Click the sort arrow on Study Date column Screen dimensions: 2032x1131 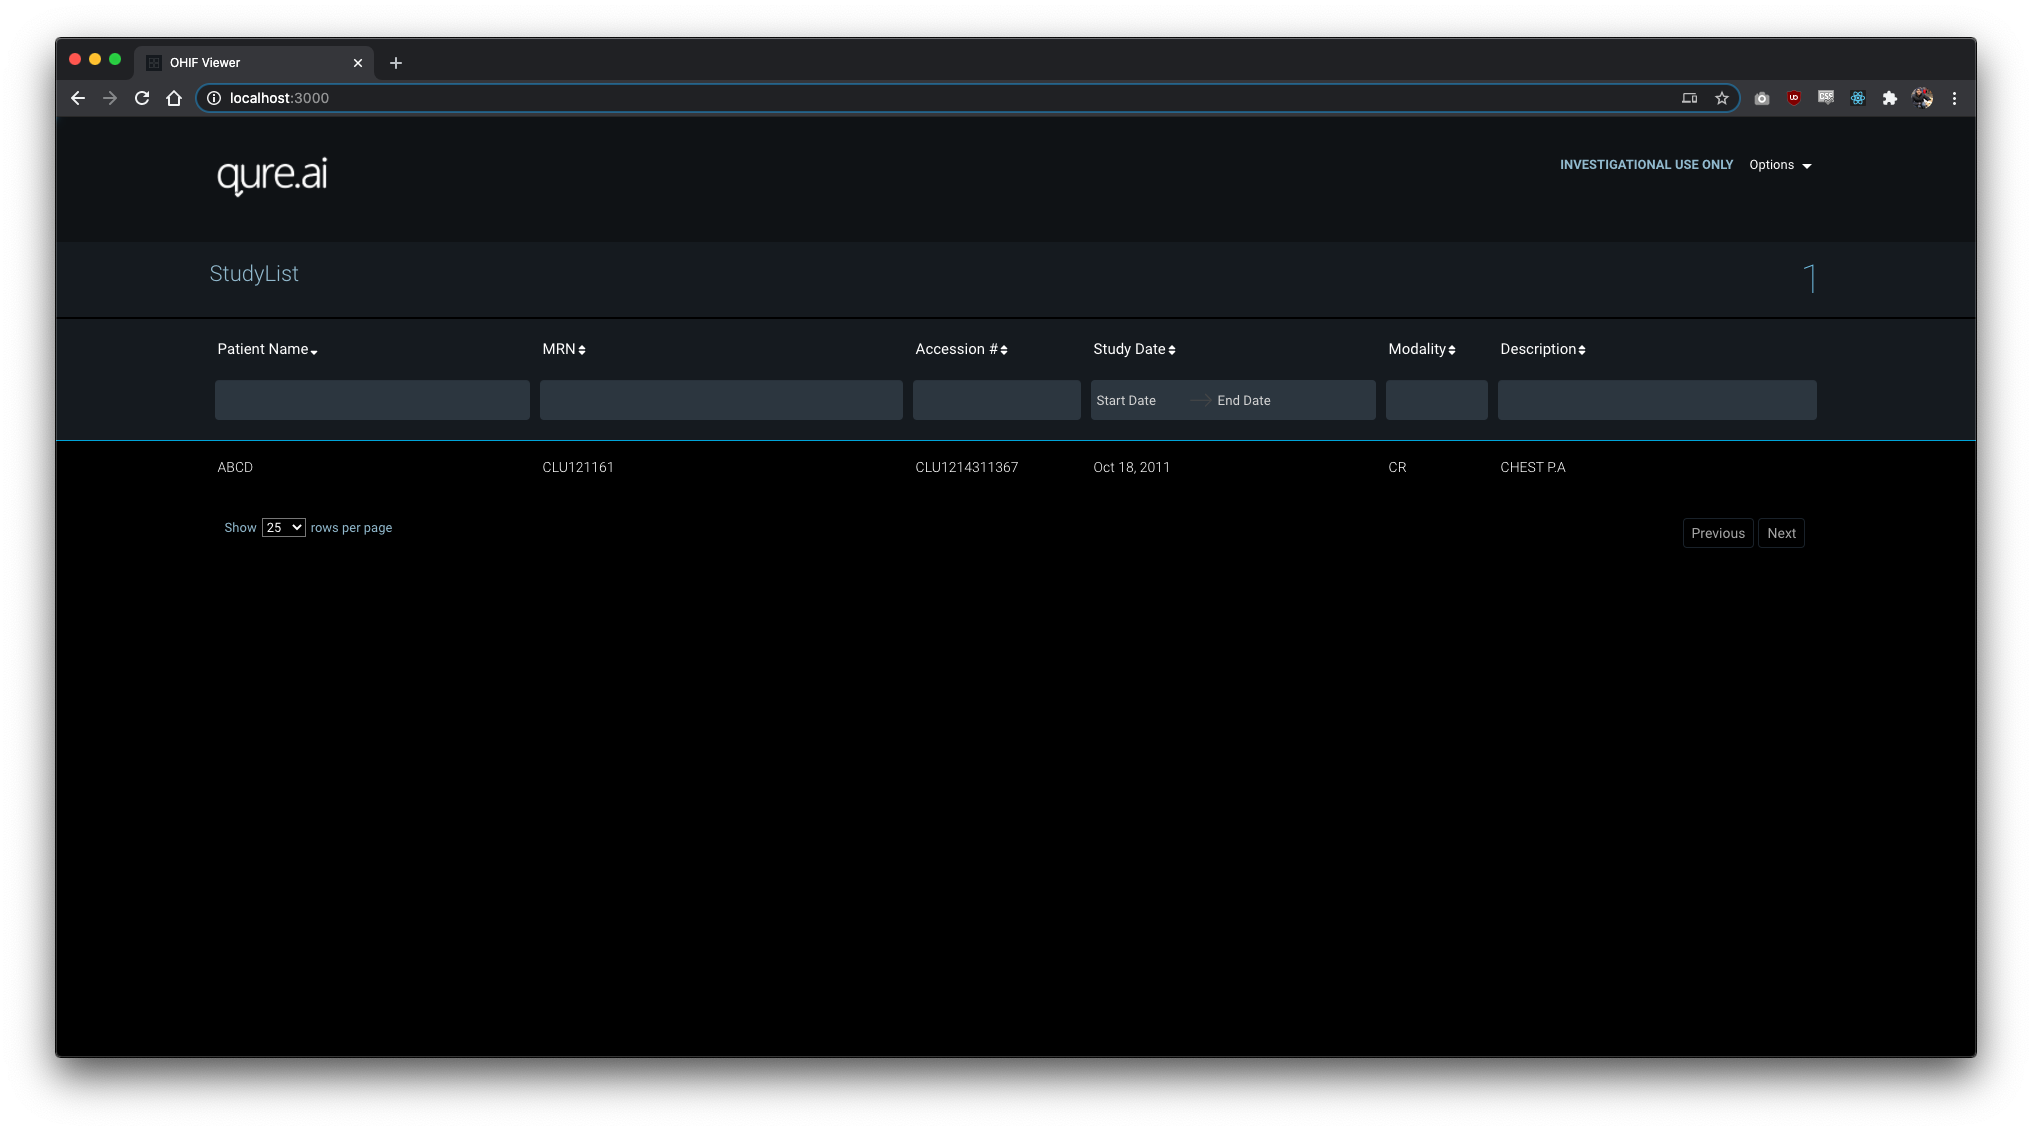point(1171,348)
